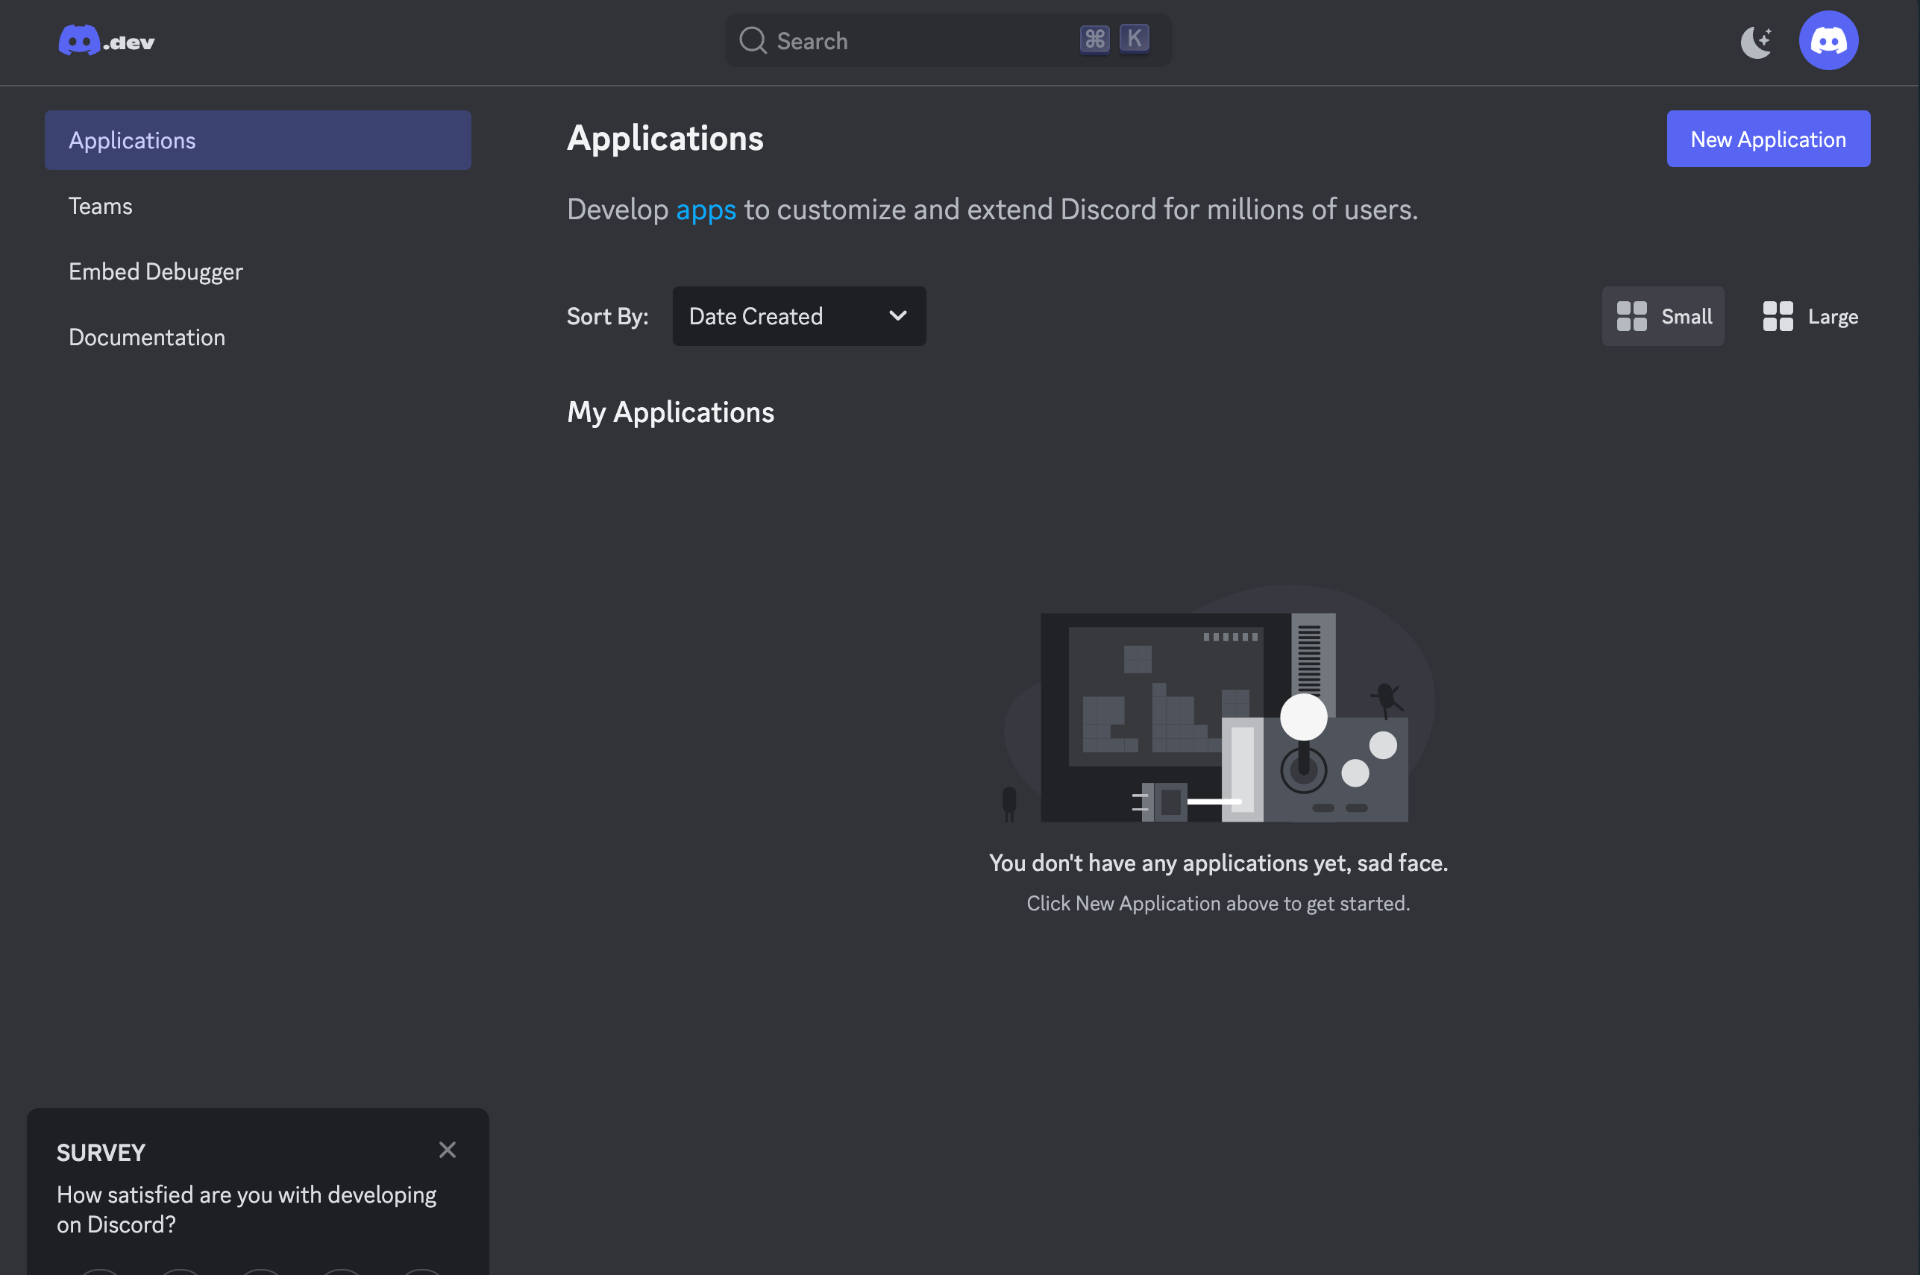Click the 'You don't have any applications yet' text
This screenshot has width=1920, height=1275.
(x=1218, y=863)
